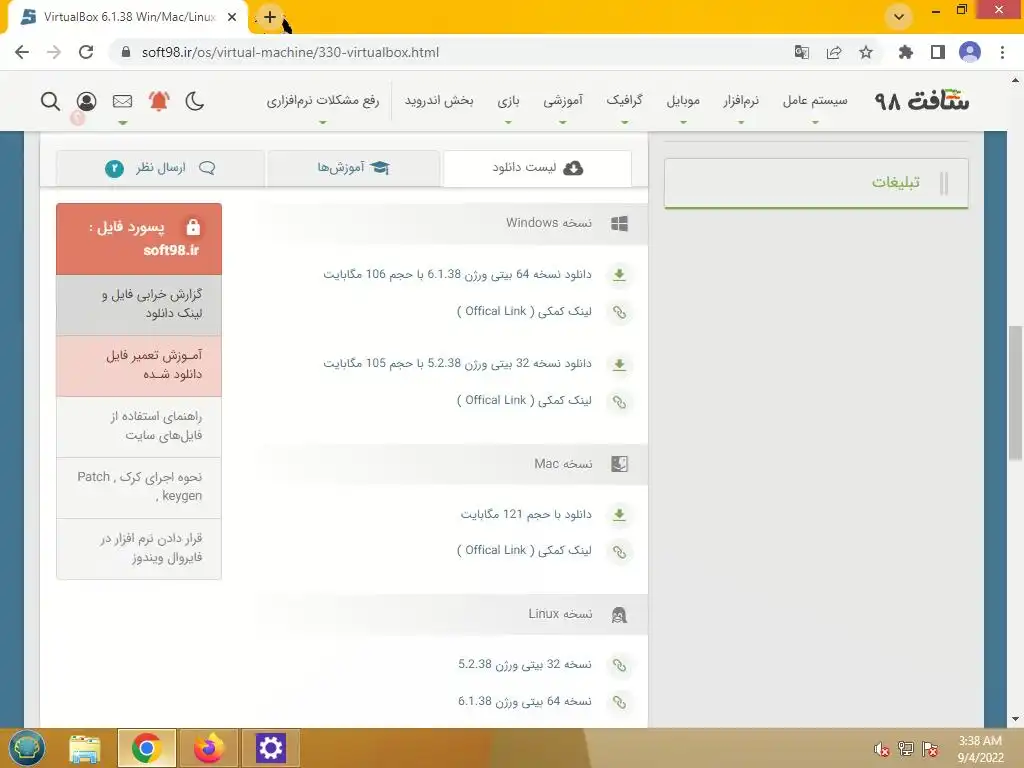Click the تبلیغات sidebar heading
The image size is (1024, 768).
point(895,182)
